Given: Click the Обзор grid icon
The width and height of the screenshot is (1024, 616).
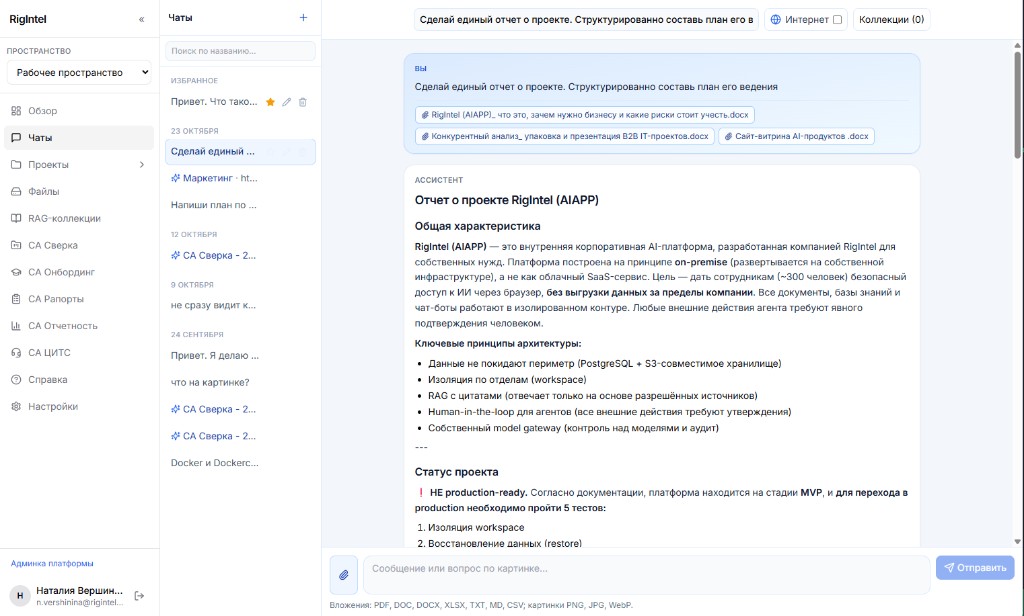Looking at the screenshot, I should (16, 111).
